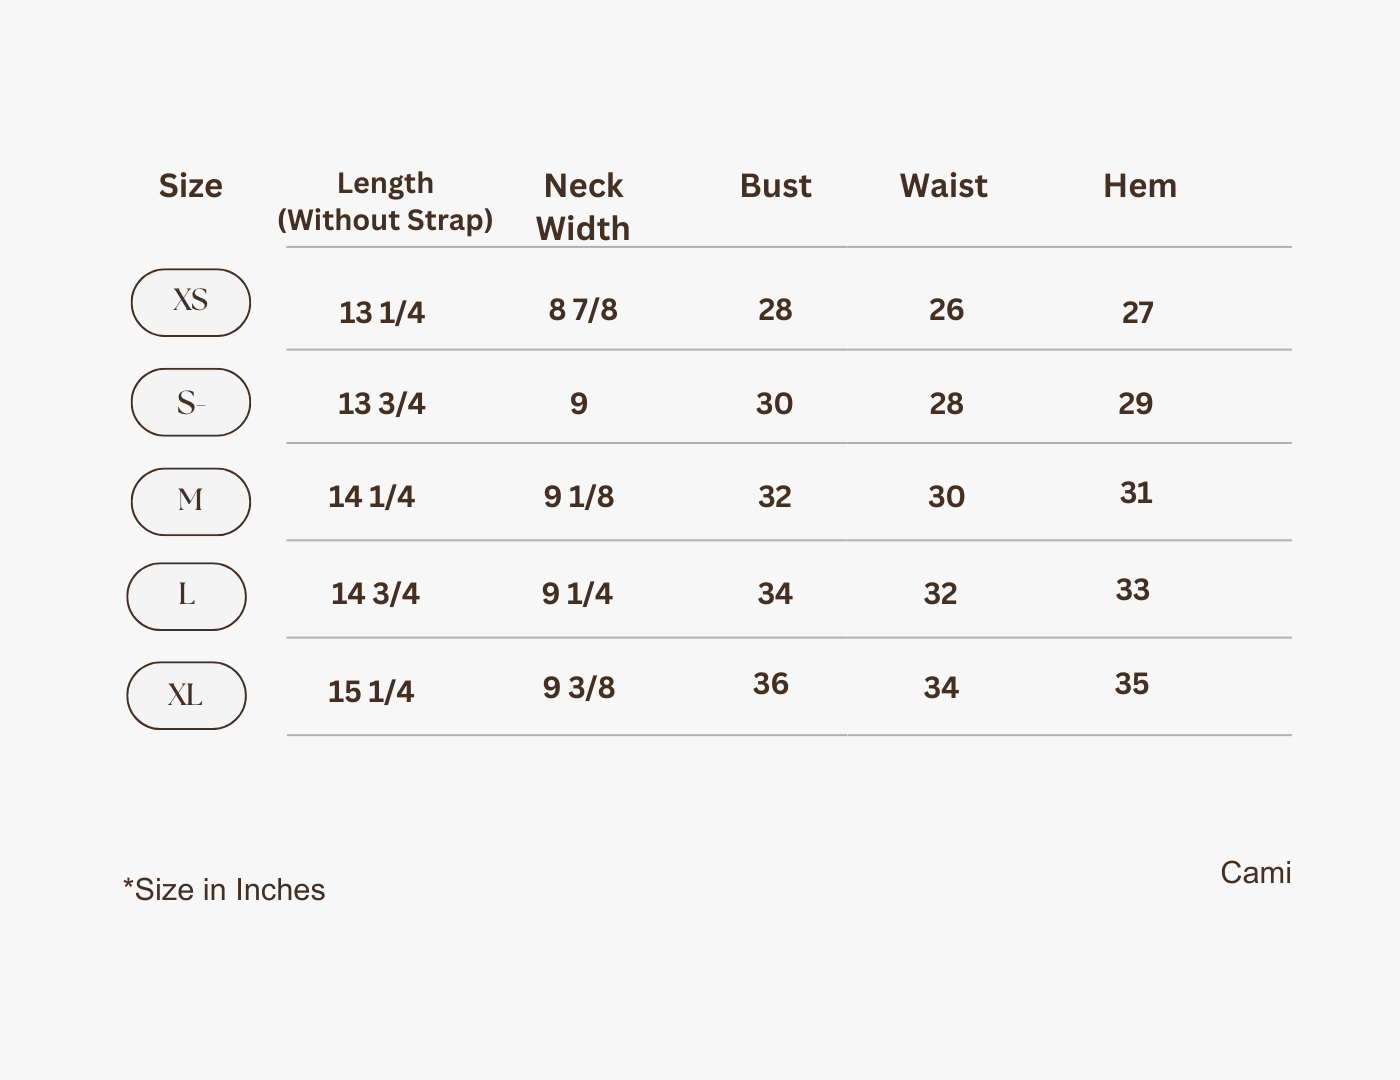Click the S hem value 29
This screenshot has height=1080, width=1400.
pyautogui.click(x=1136, y=404)
